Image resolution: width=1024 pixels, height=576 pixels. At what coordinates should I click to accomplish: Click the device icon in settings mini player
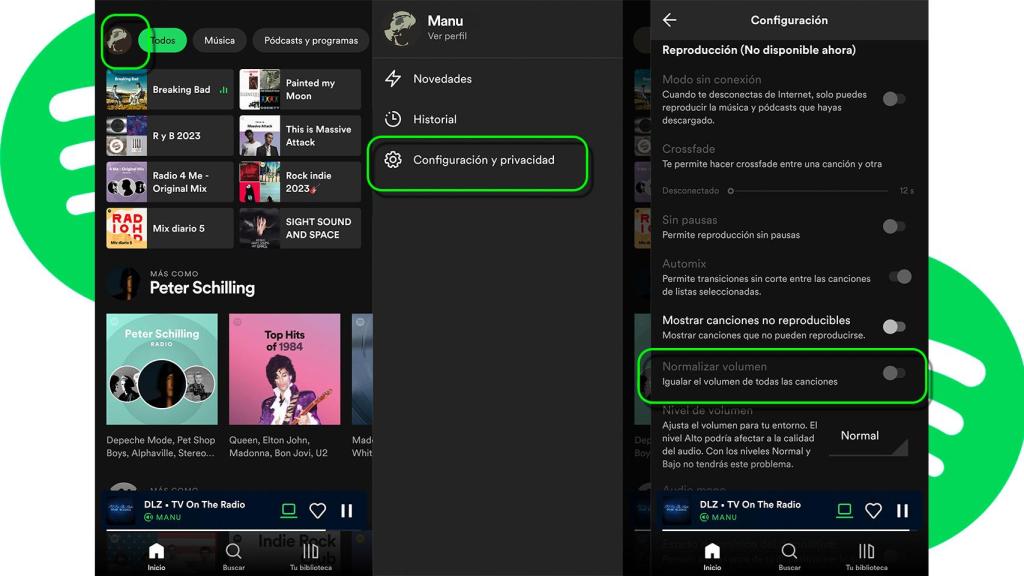pyautogui.click(x=844, y=510)
